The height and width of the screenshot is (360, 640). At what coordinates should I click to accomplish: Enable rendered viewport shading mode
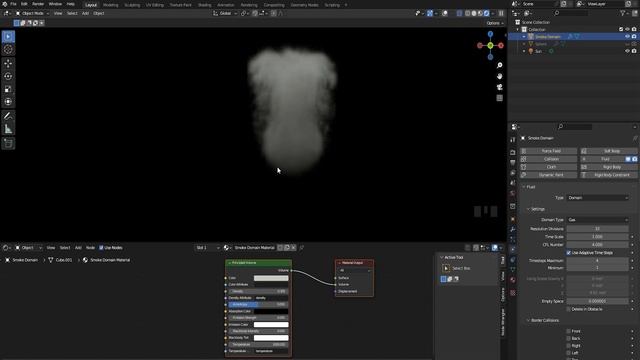coord(487,13)
